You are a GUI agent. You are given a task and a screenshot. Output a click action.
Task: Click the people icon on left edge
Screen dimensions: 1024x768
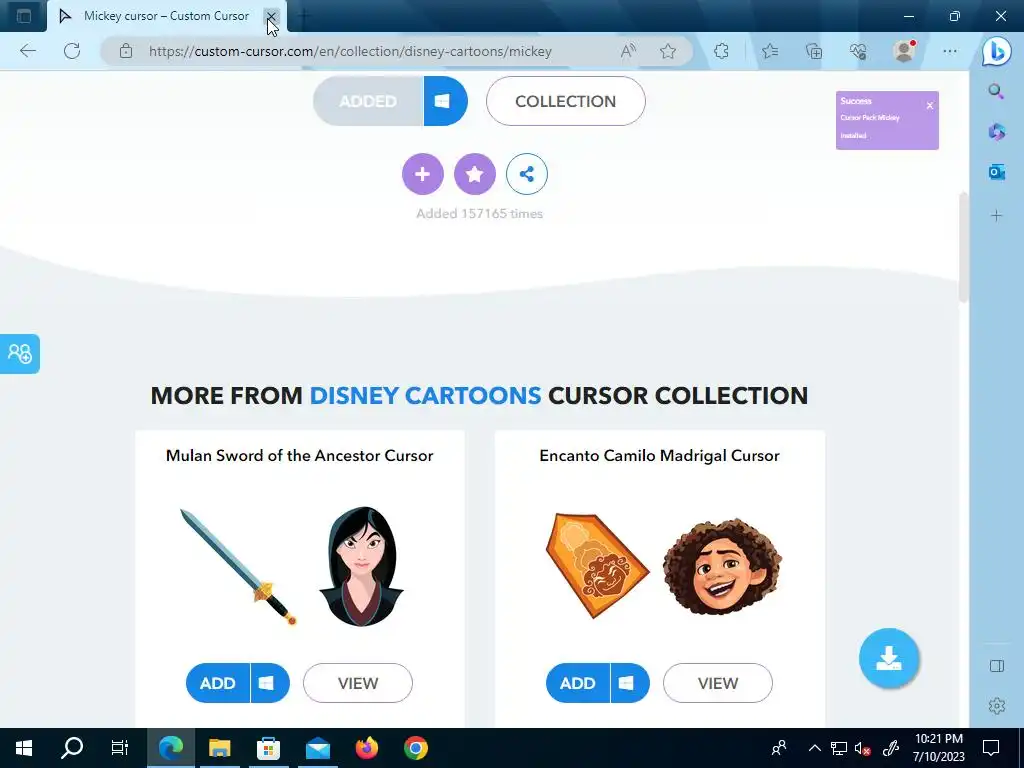(x=20, y=354)
